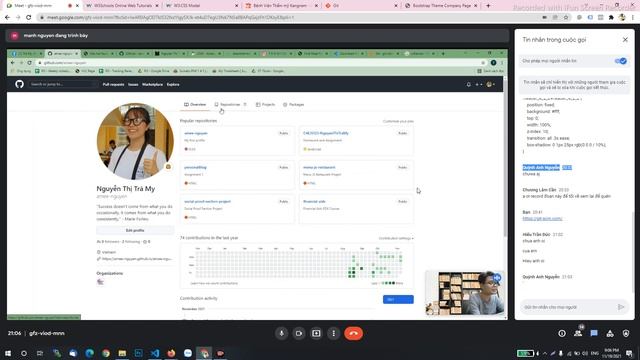Viewport: 640px width, 360px height.
Task: Click the organization avatar under Organizations
Action: [100, 282]
